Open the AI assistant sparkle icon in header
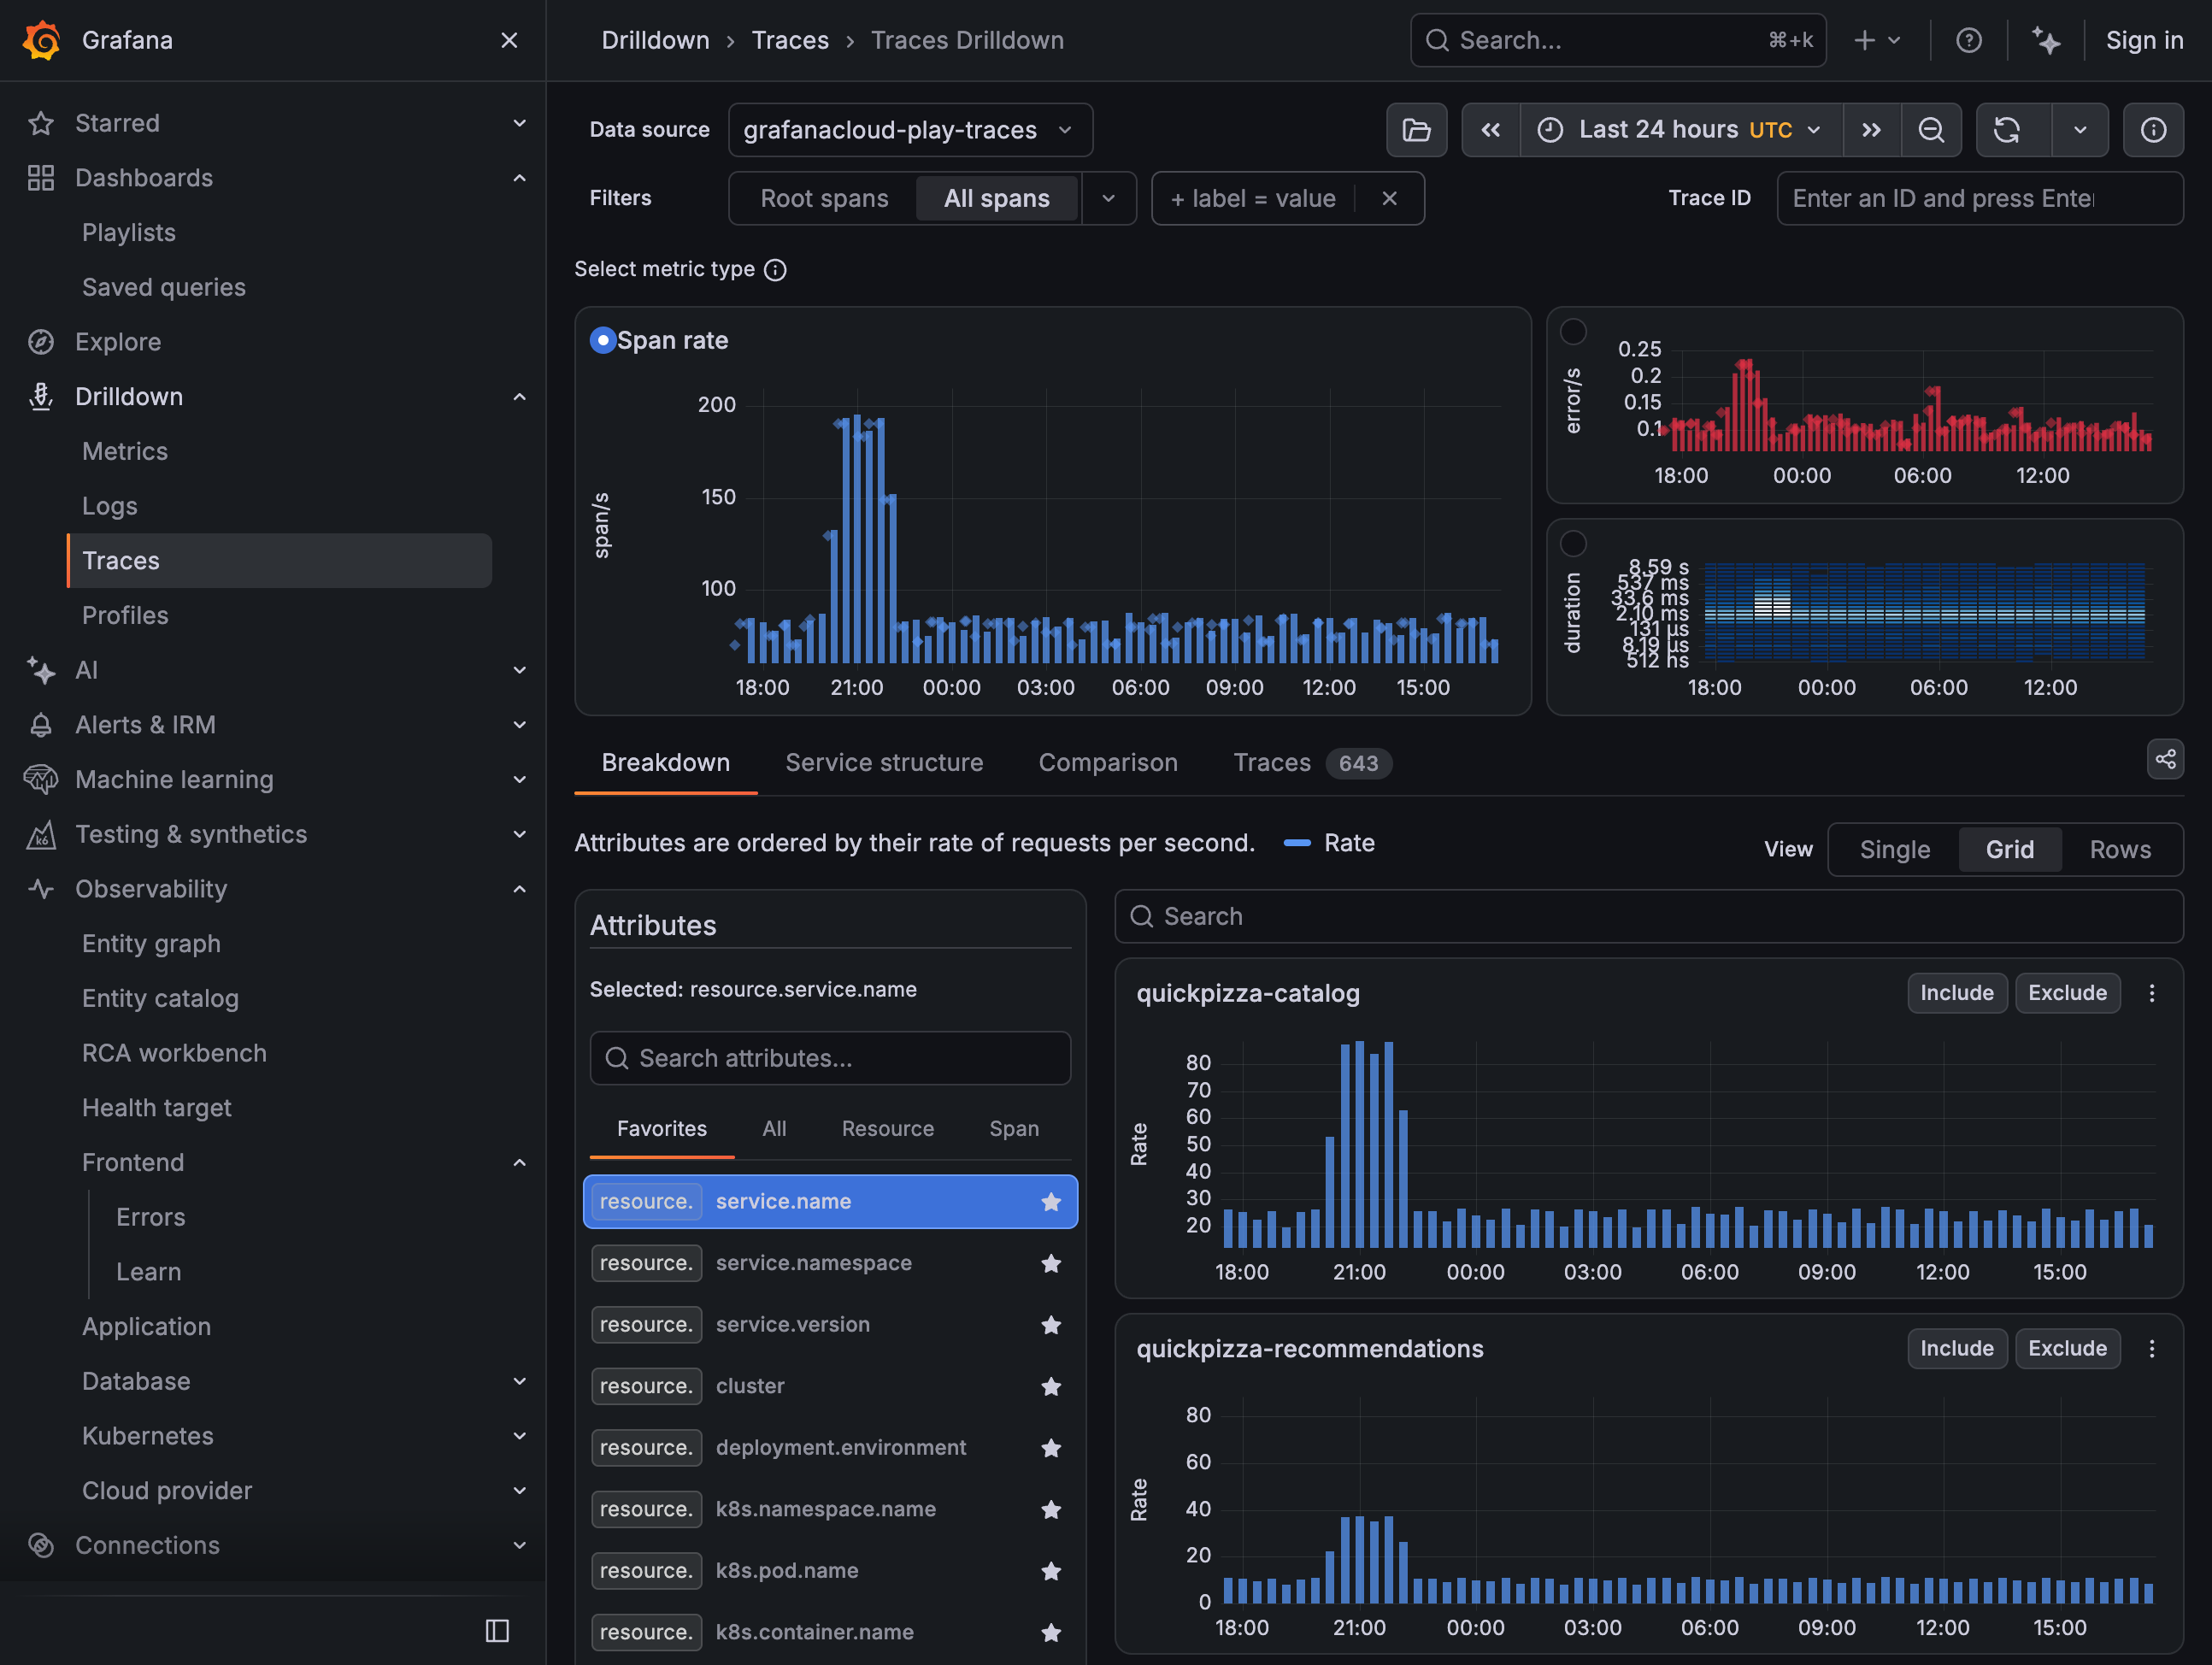 pyautogui.click(x=2045, y=40)
